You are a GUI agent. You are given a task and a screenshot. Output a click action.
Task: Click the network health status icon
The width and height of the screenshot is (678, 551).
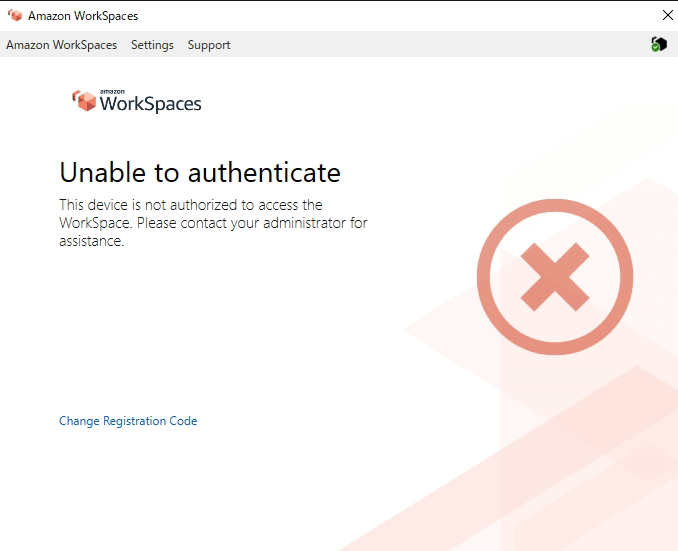point(659,44)
